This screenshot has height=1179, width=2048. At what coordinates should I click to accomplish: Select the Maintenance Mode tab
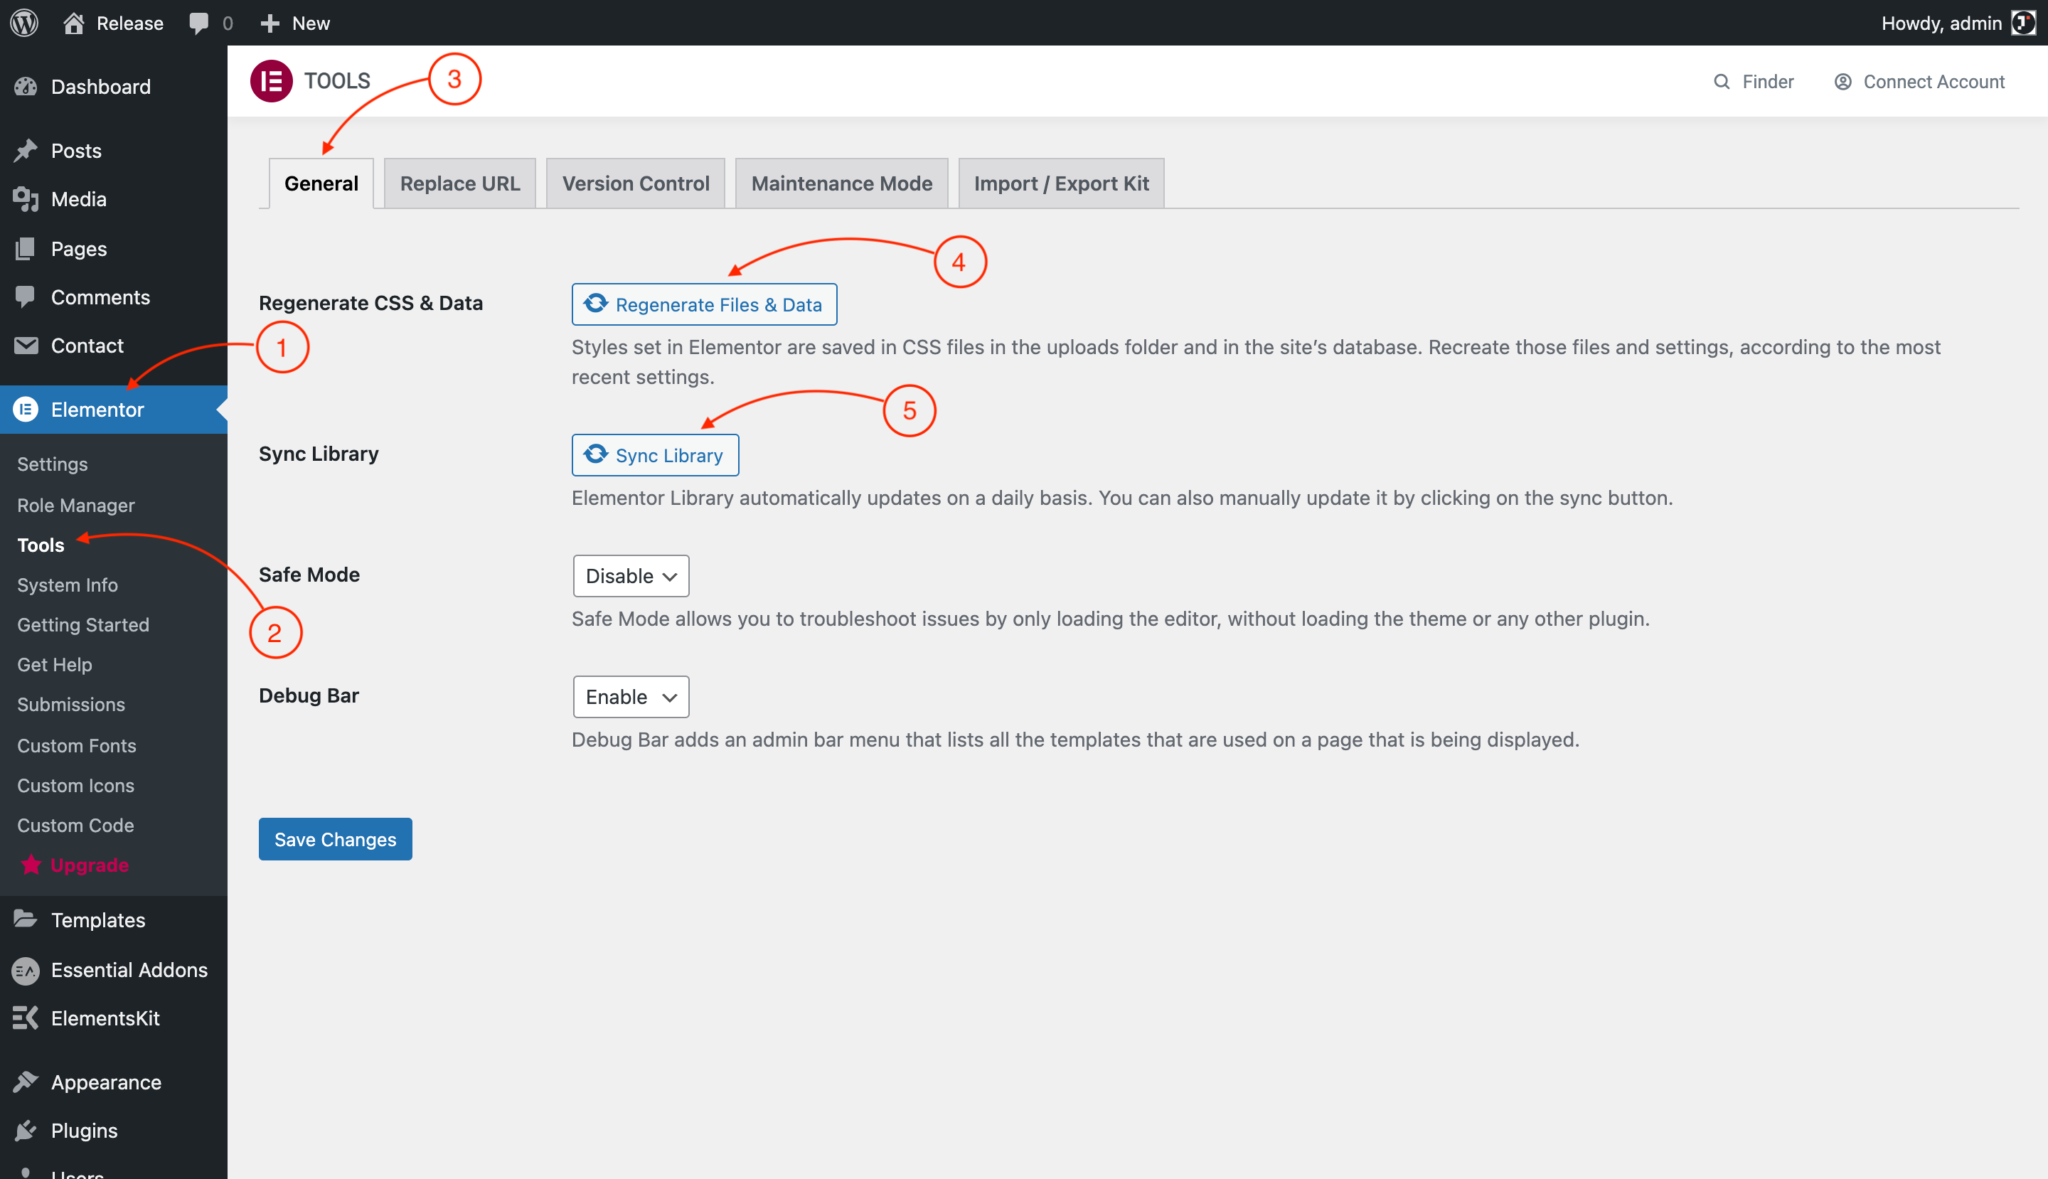[841, 183]
